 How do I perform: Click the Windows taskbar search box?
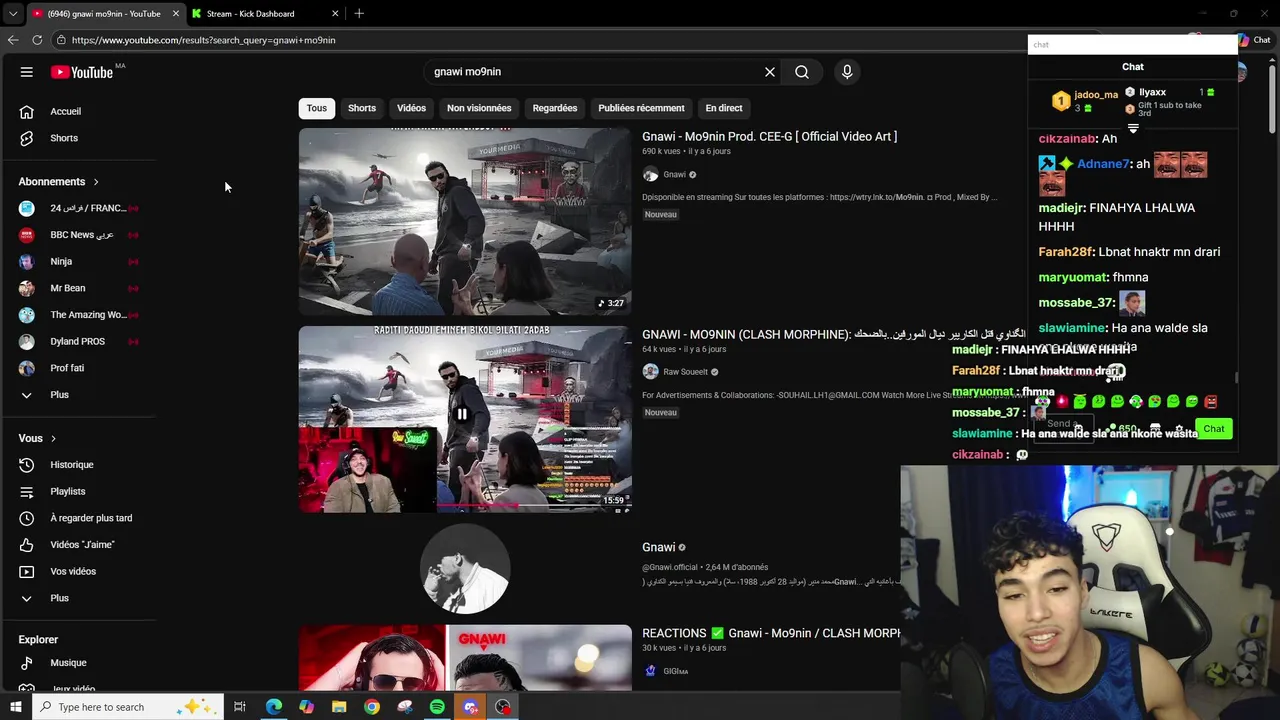pyautogui.click(x=129, y=707)
